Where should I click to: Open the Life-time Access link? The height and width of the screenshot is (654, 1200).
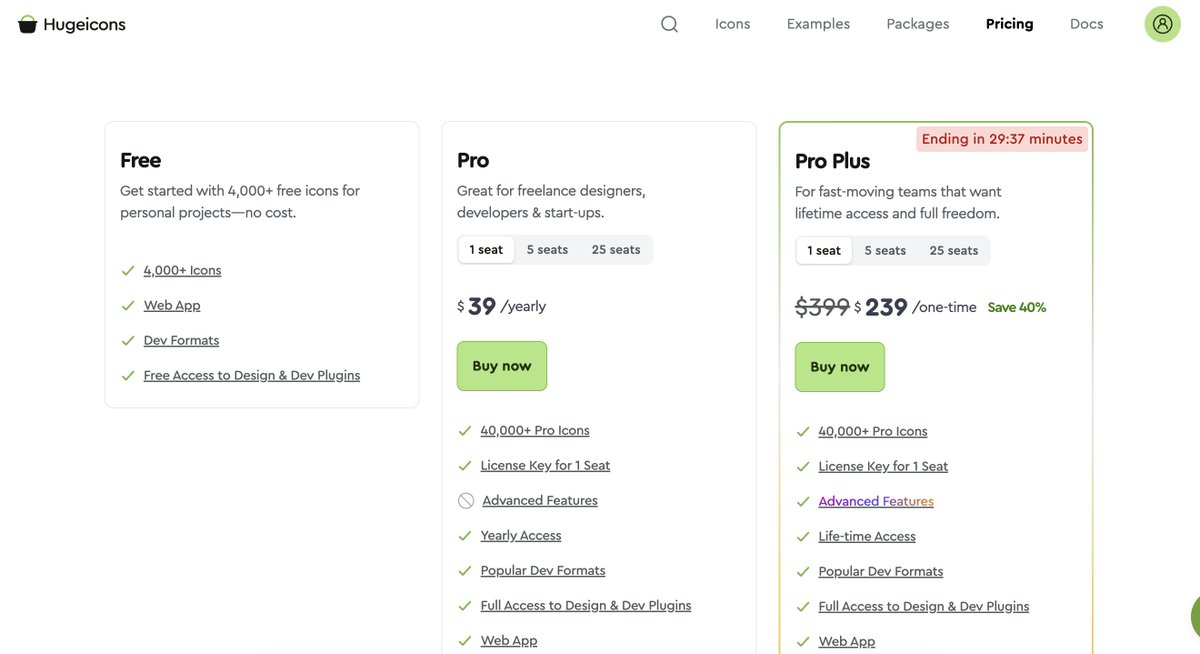(x=867, y=537)
